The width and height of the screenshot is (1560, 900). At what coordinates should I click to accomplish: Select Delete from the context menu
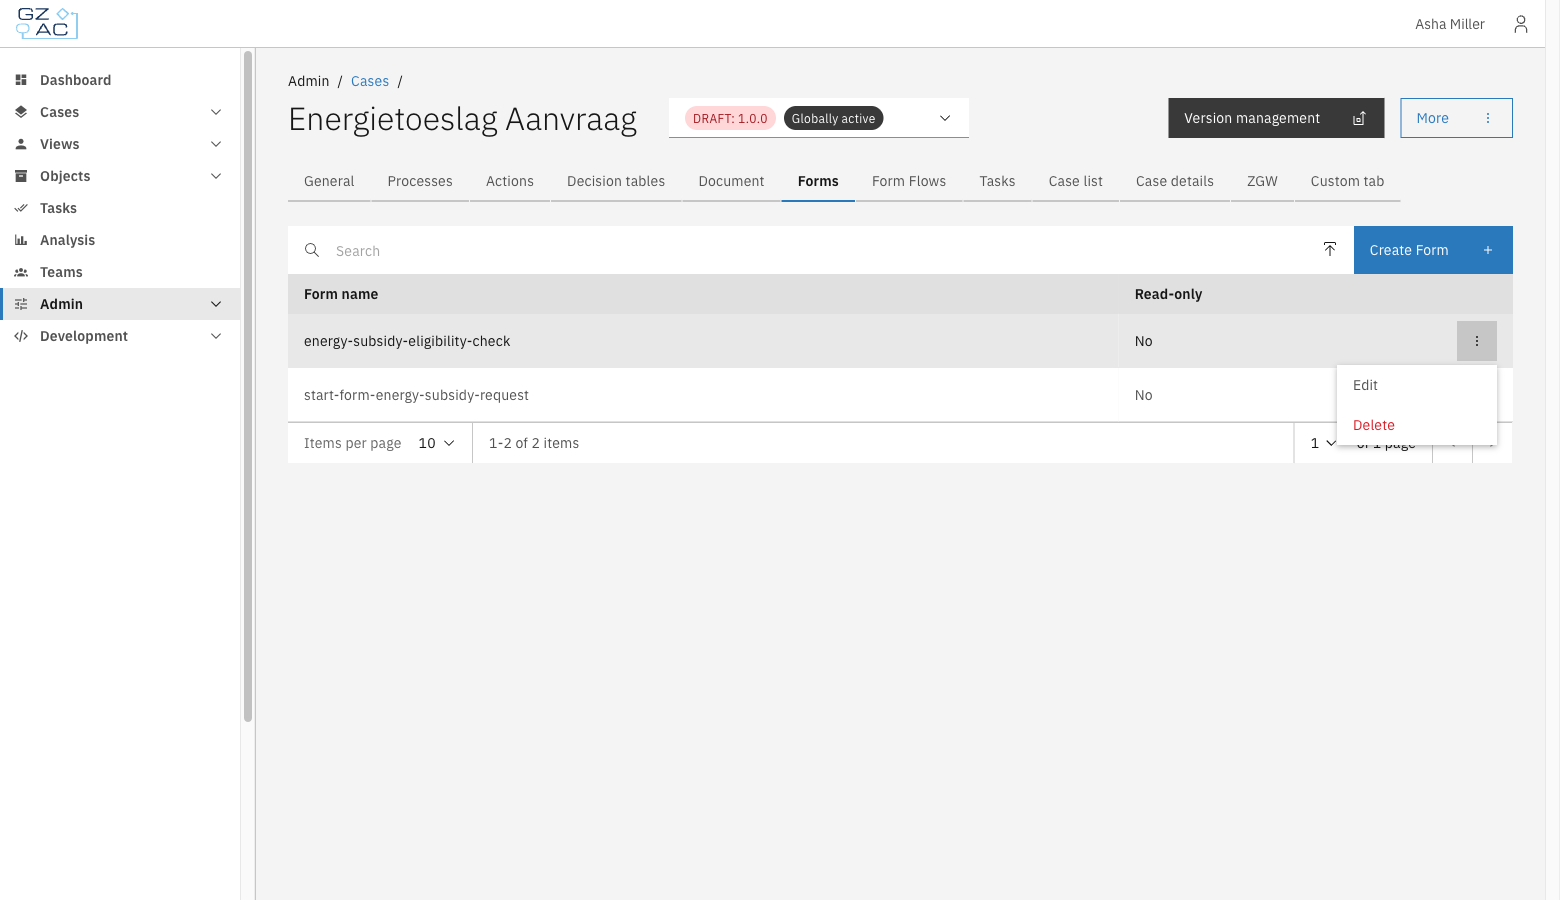[1417, 425]
